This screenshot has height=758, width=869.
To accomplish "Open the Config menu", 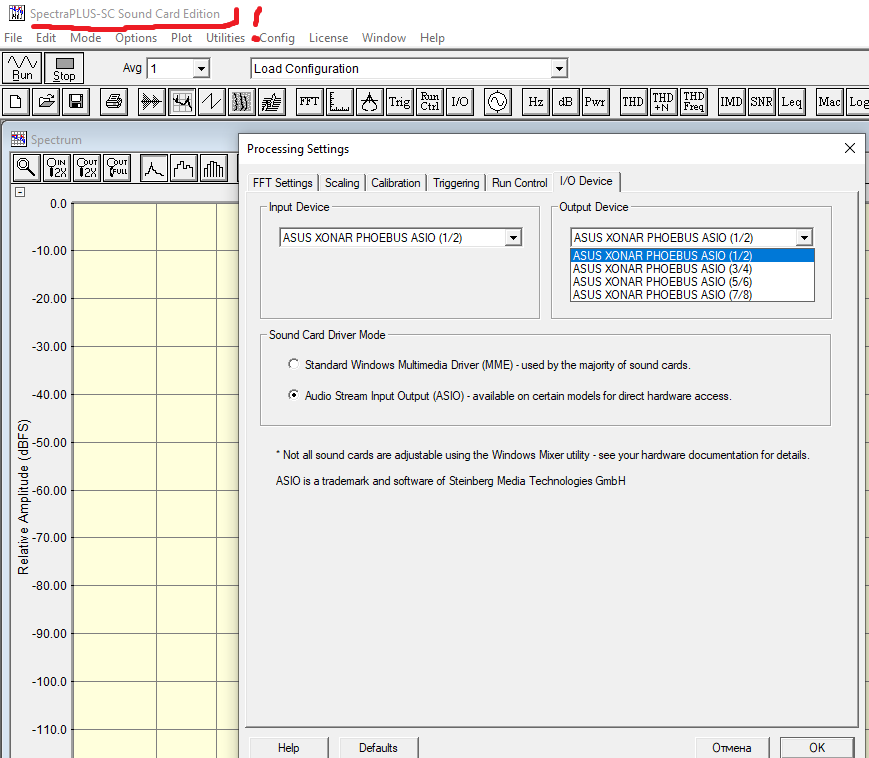I will click(277, 38).
